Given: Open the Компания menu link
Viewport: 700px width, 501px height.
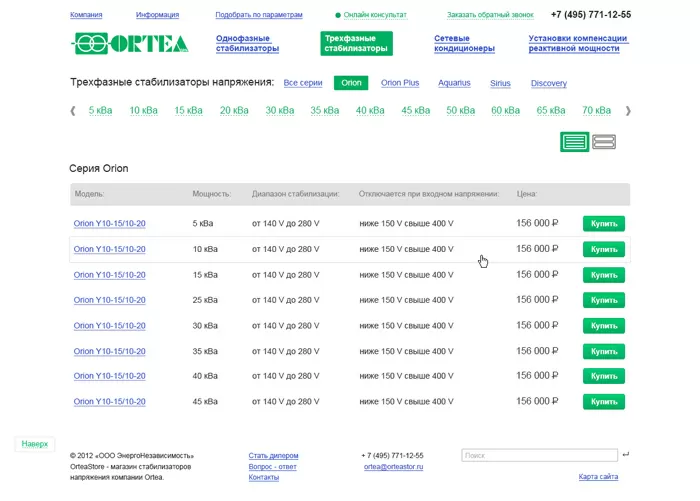Looking at the screenshot, I should pos(86,15).
